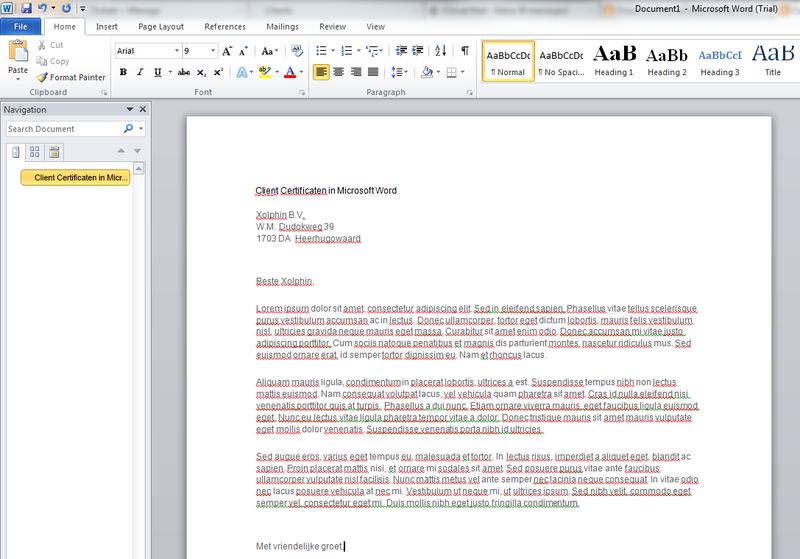The height and width of the screenshot is (559, 800).
Task: Center align the paragraph text
Action: [339, 72]
